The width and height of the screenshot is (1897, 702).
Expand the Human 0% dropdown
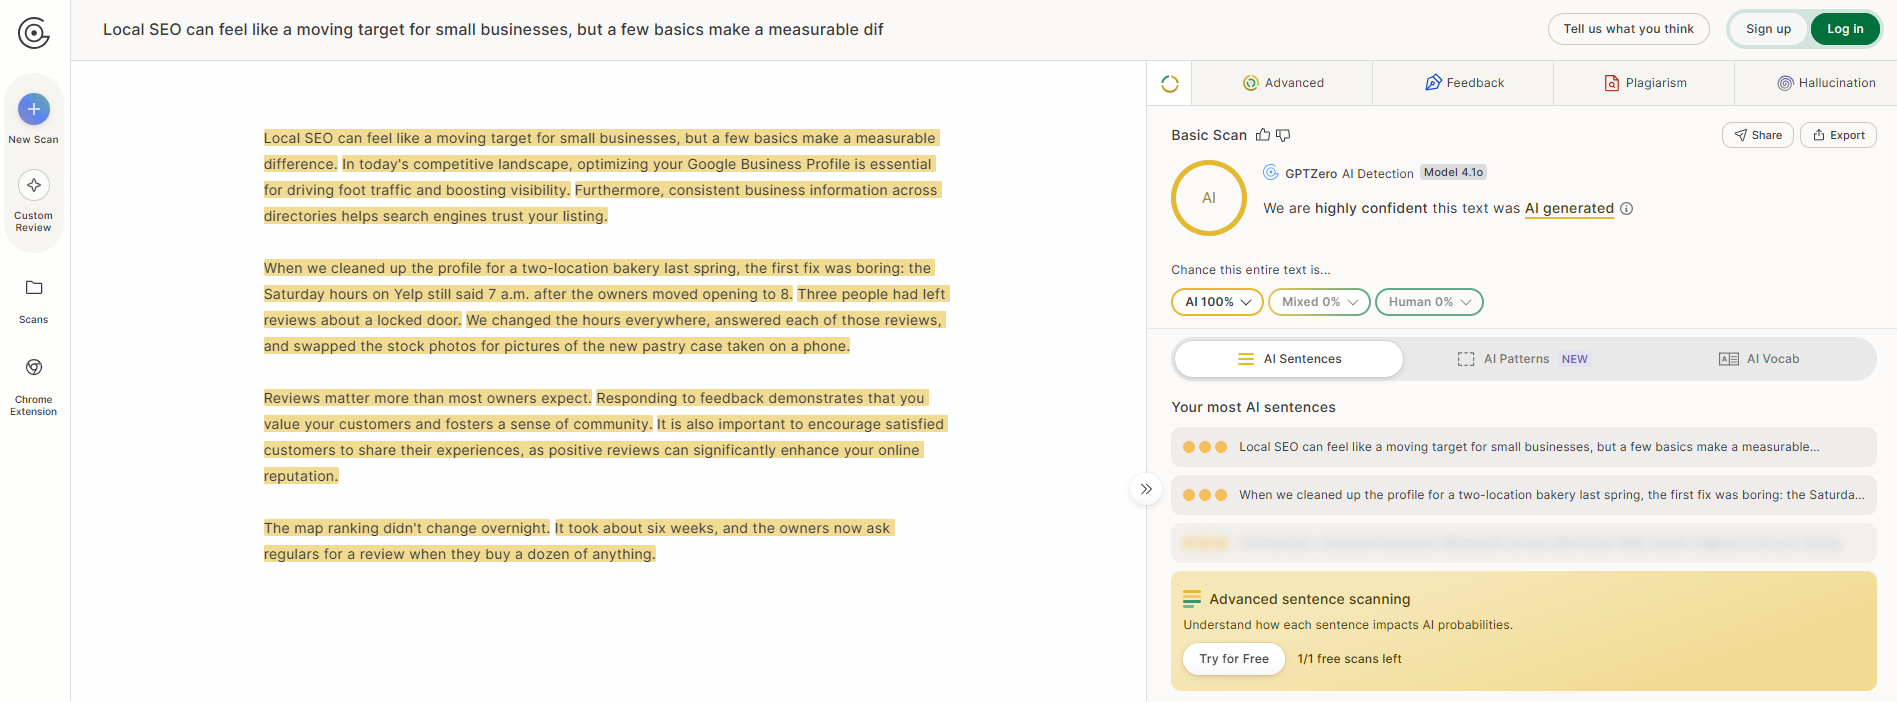1429,302
